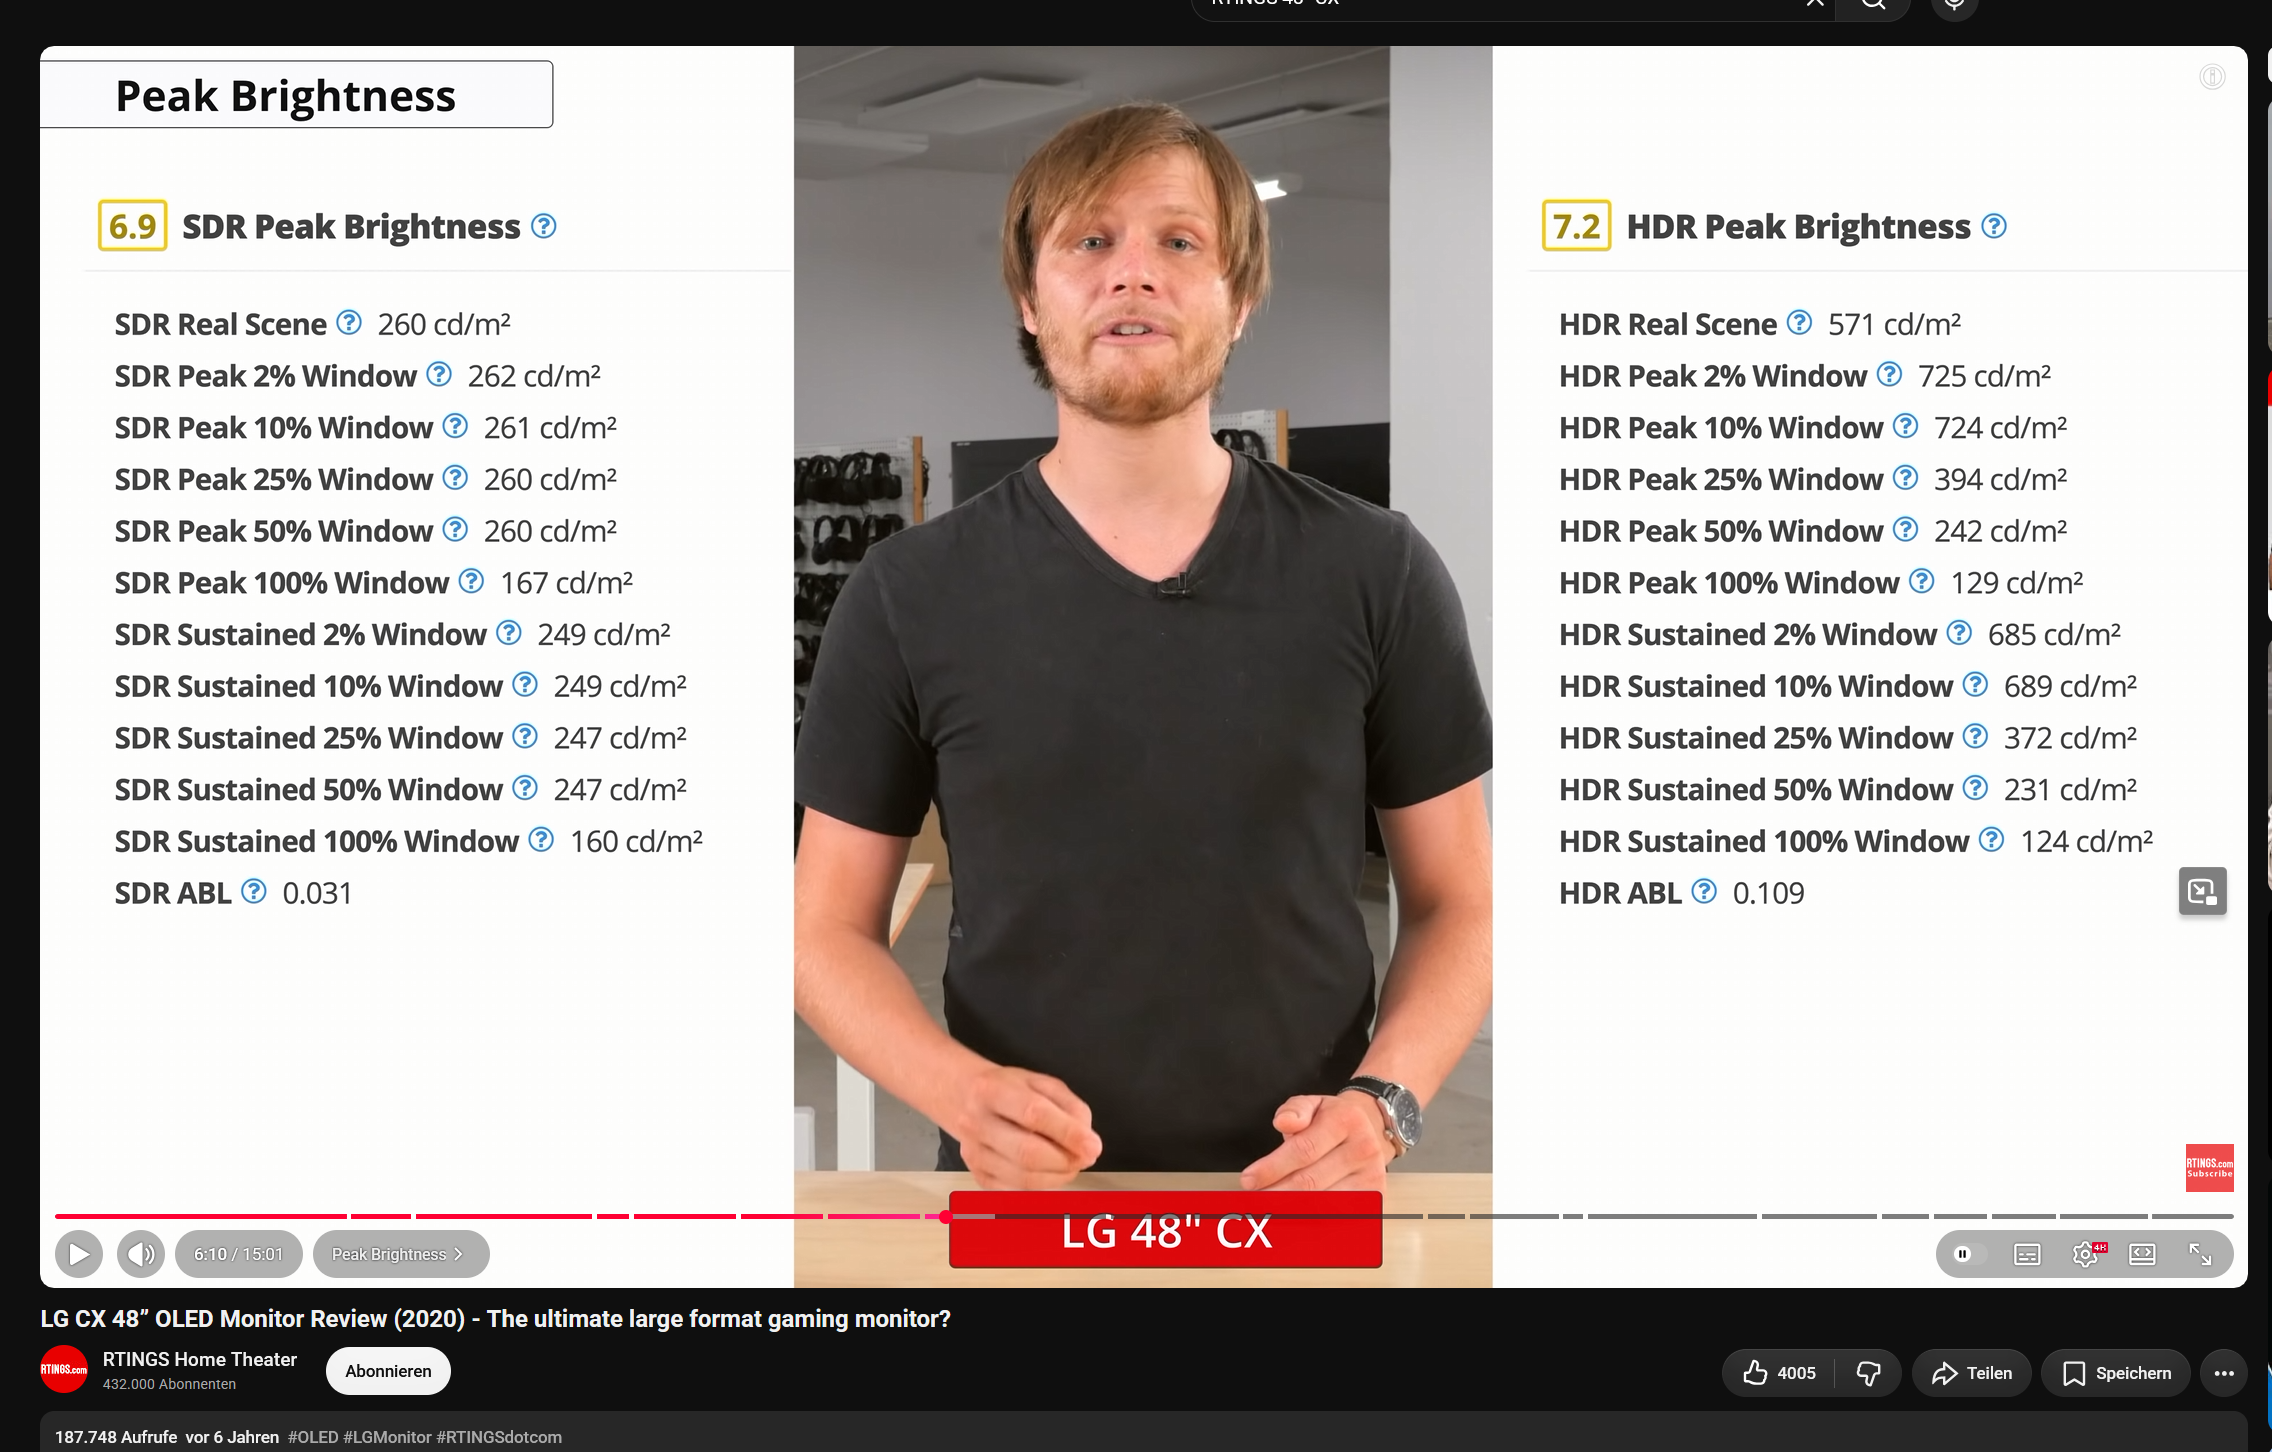The height and width of the screenshot is (1452, 2272).
Task: Subscribe with the Abonnieren button
Action: [388, 1371]
